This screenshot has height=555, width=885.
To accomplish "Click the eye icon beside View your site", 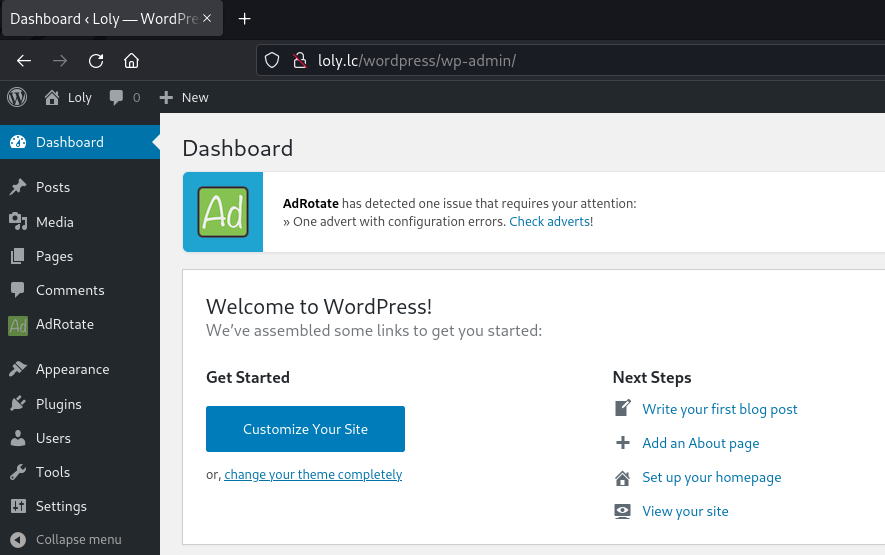I will click(x=623, y=511).
